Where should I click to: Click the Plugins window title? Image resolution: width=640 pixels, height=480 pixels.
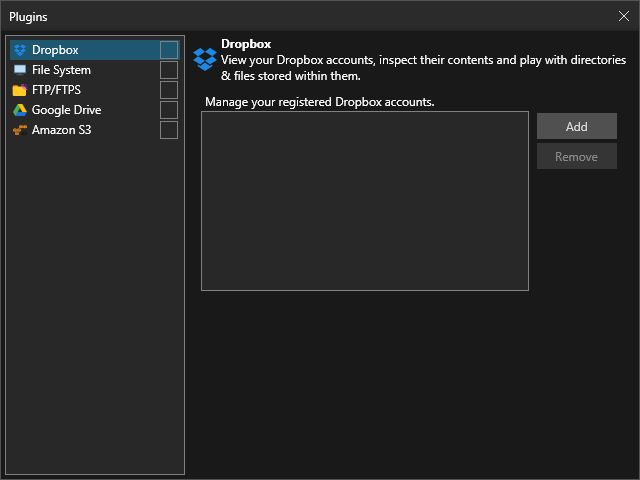pos(28,17)
